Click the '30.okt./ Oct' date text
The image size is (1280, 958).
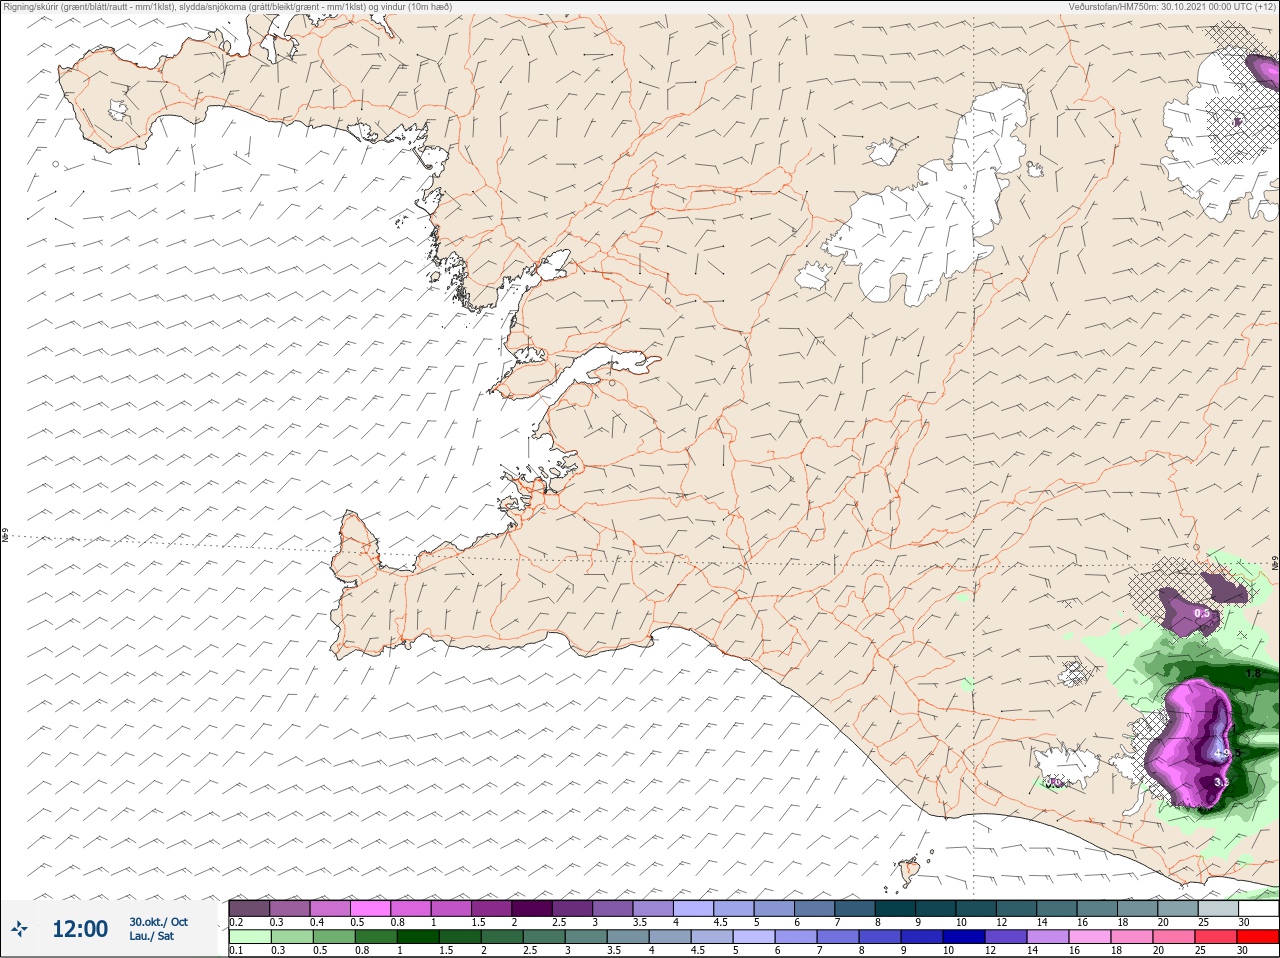(x=158, y=922)
